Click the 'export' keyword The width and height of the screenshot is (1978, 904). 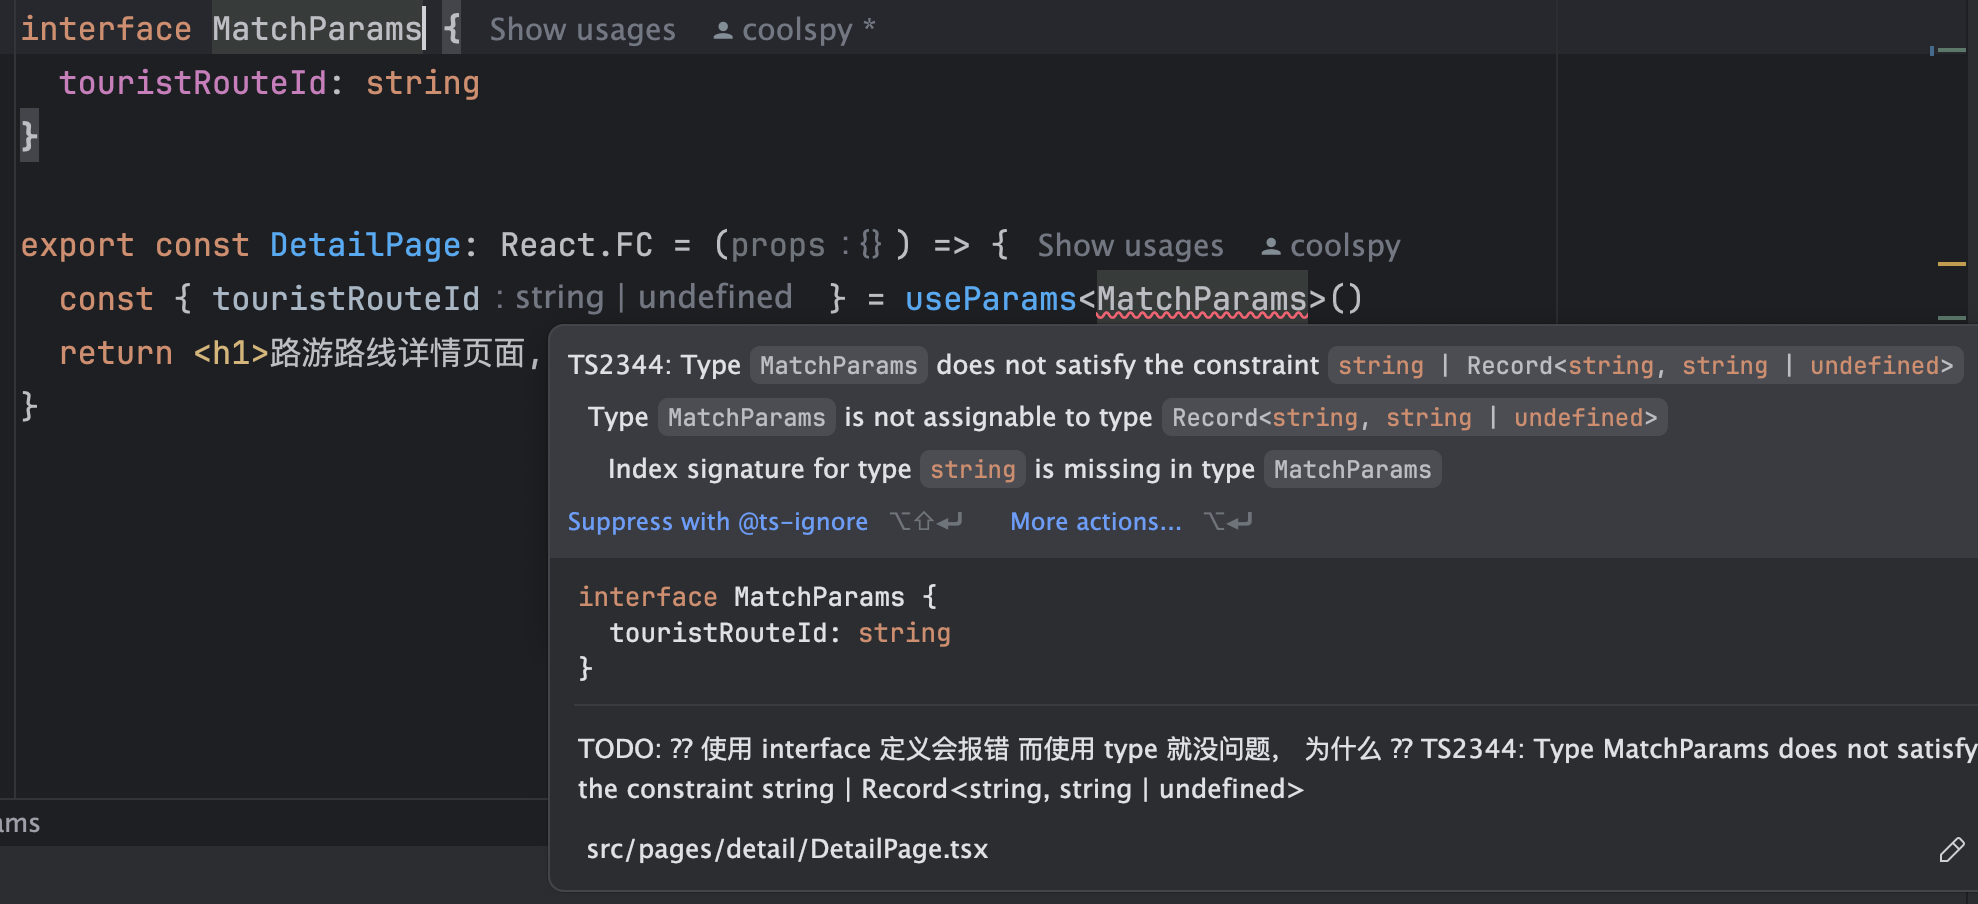click(77, 245)
